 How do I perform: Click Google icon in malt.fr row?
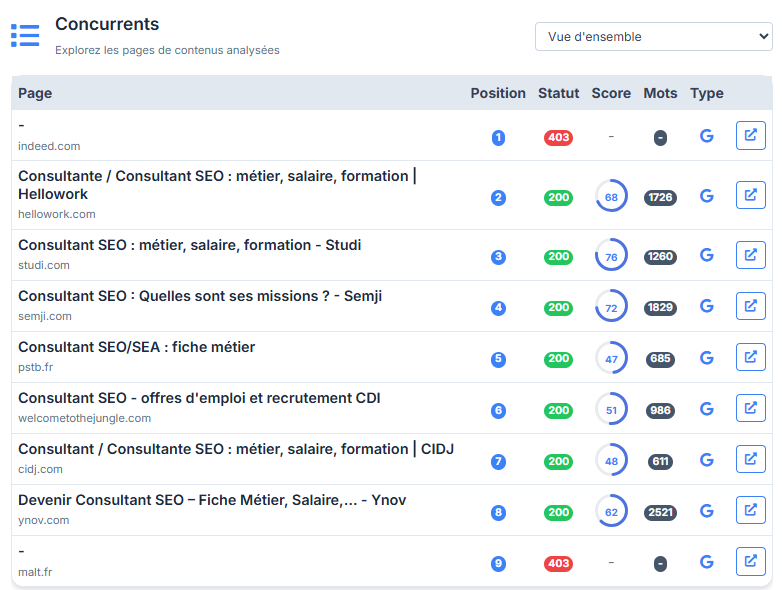pyautogui.click(x=707, y=562)
